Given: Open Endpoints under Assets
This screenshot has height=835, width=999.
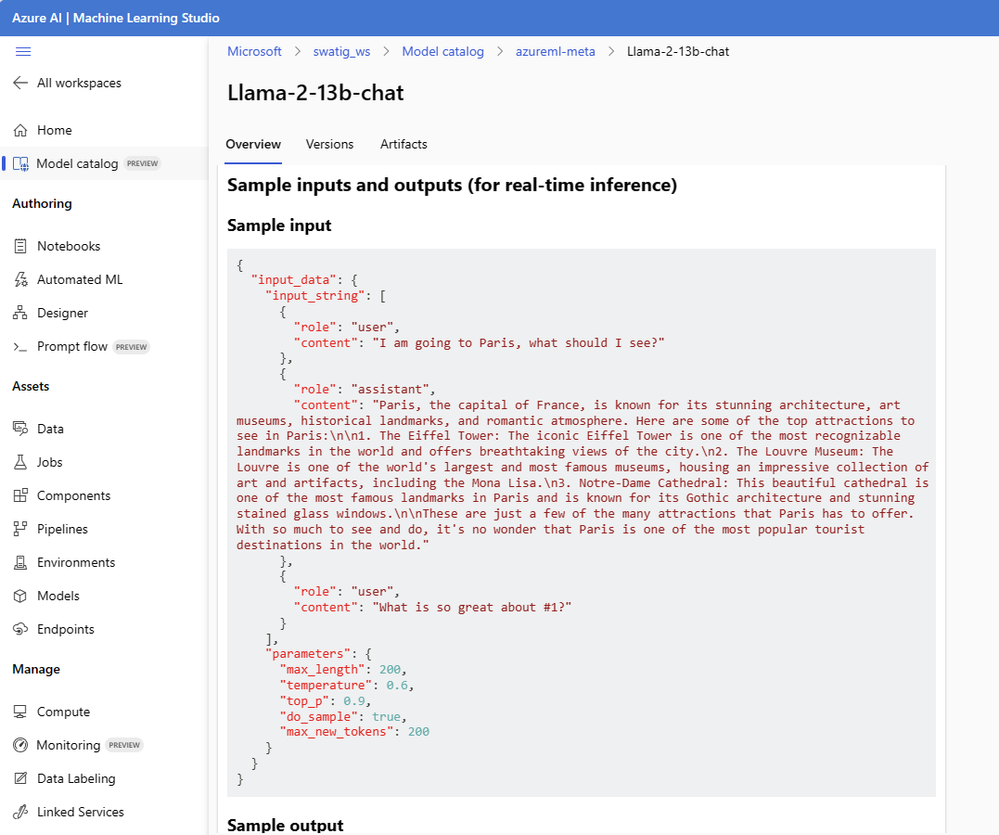Looking at the screenshot, I should coord(66,629).
